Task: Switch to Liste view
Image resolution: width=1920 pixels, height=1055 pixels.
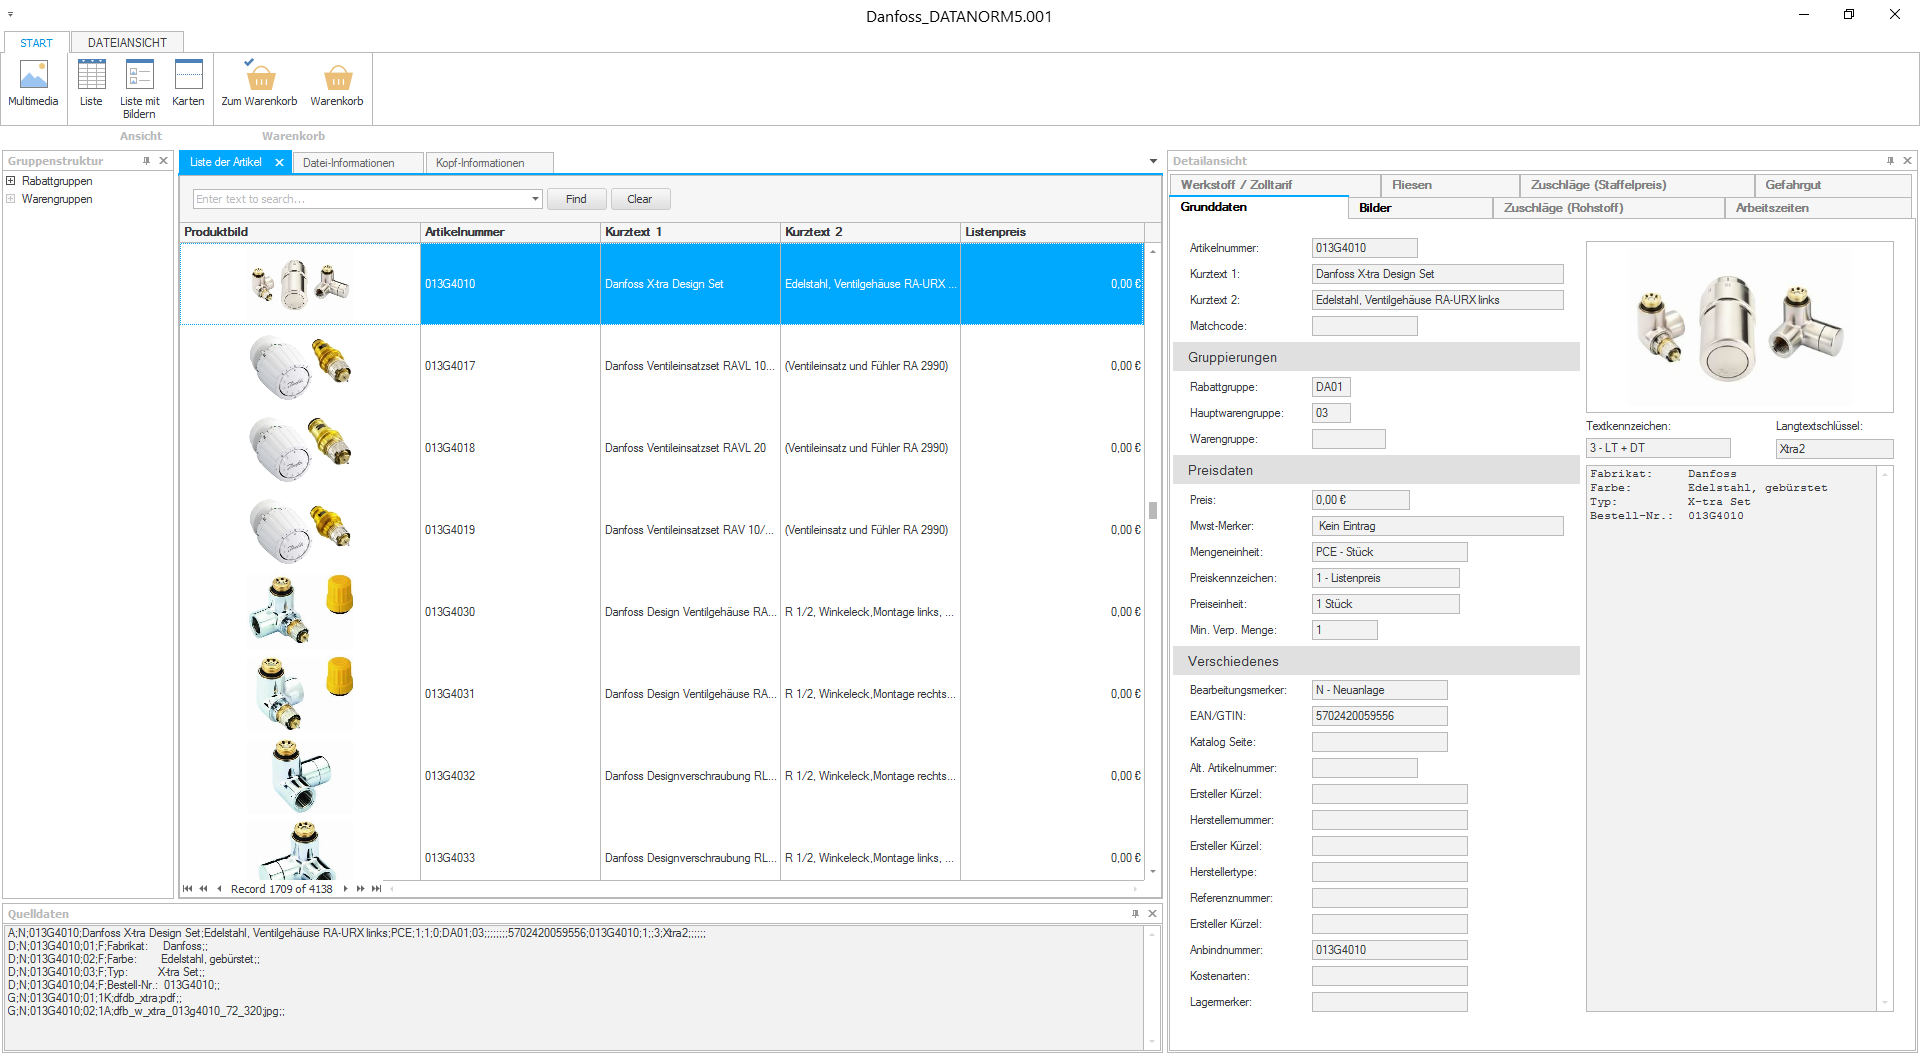Action: (91, 84)
